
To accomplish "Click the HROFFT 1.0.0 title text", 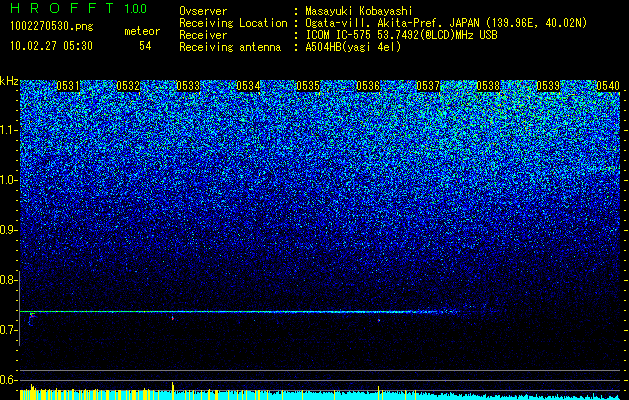I will pyautogui.click(x=79, y=8).
